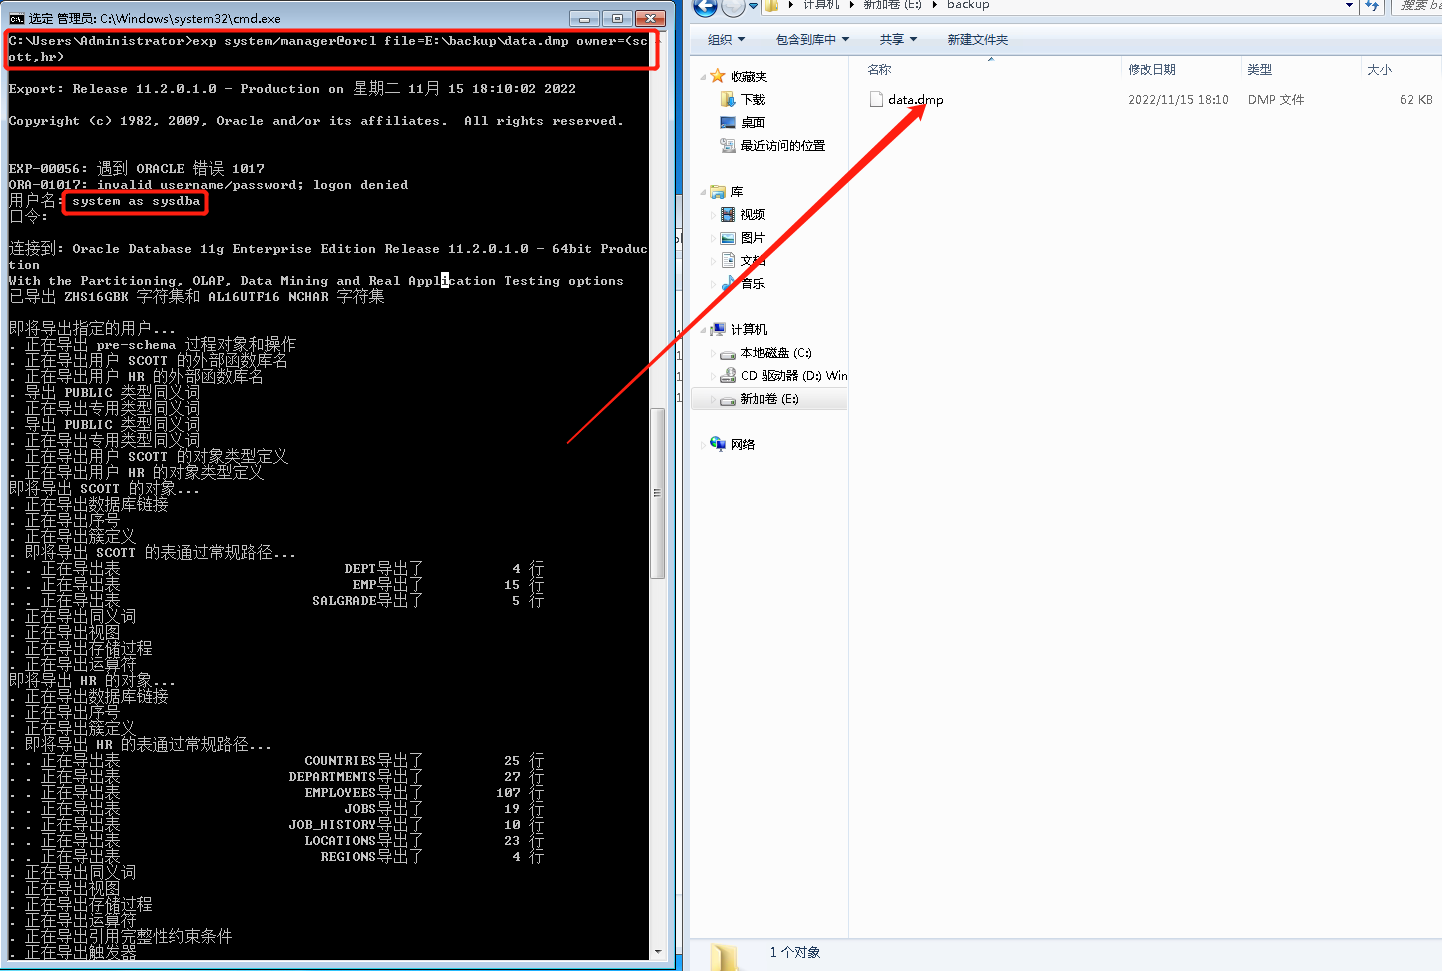Click the cmd.exe title bar icon
1442x971 pixels.
tap(16, 18)
